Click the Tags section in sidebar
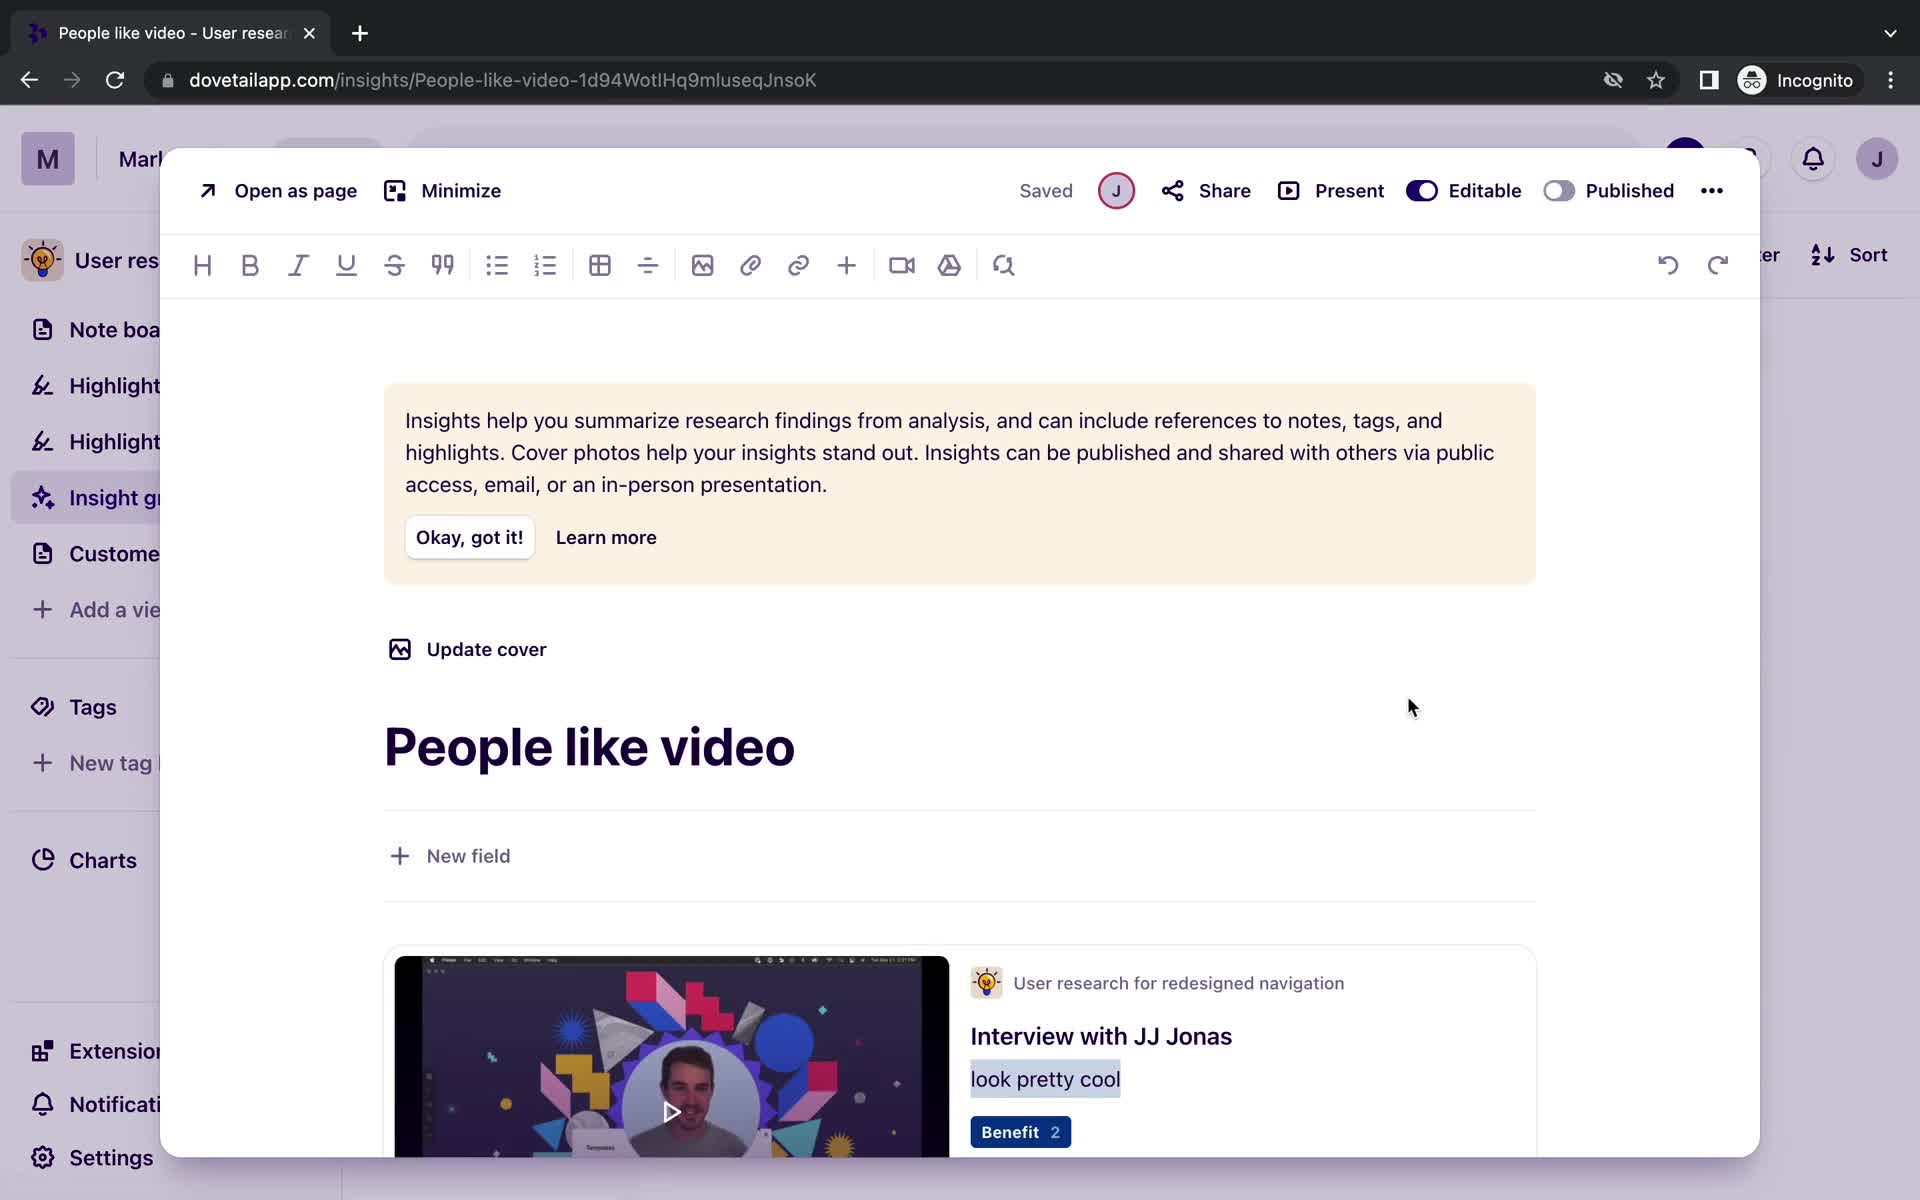 pyautogui.click(x=93, y=706)
